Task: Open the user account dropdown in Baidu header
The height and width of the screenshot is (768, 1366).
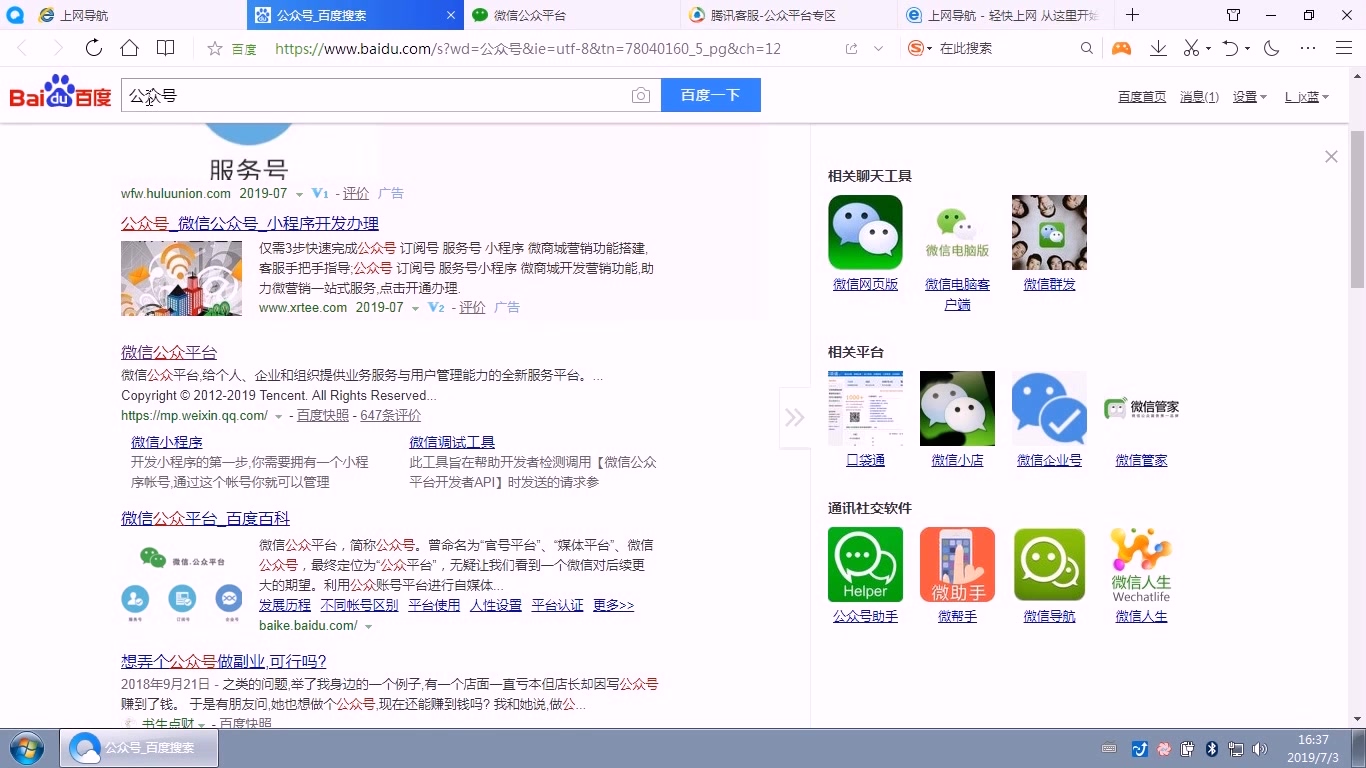Action: 1307,97
